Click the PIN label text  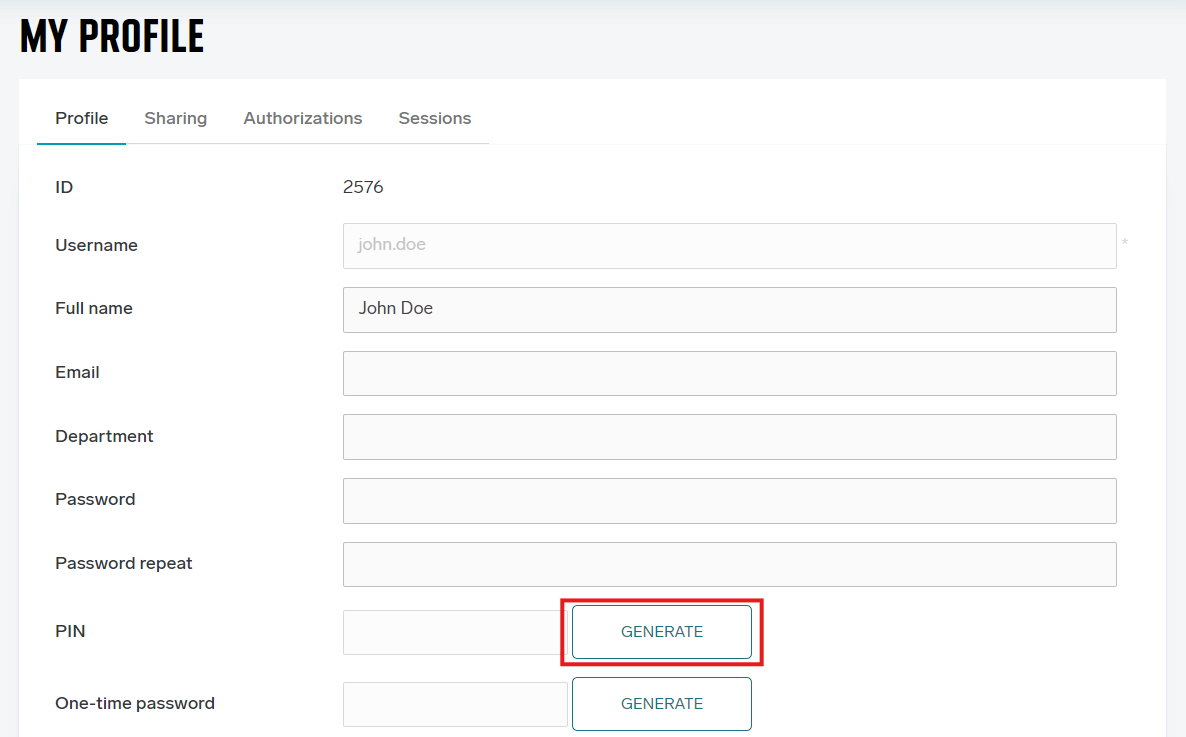(x=69, y=631)
